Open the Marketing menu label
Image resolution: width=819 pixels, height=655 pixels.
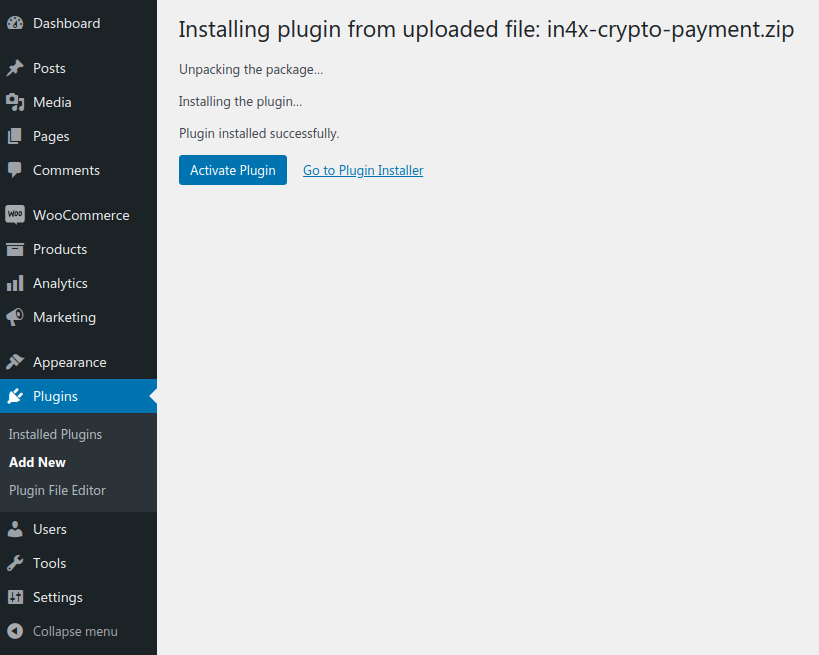tap(64, 318)
